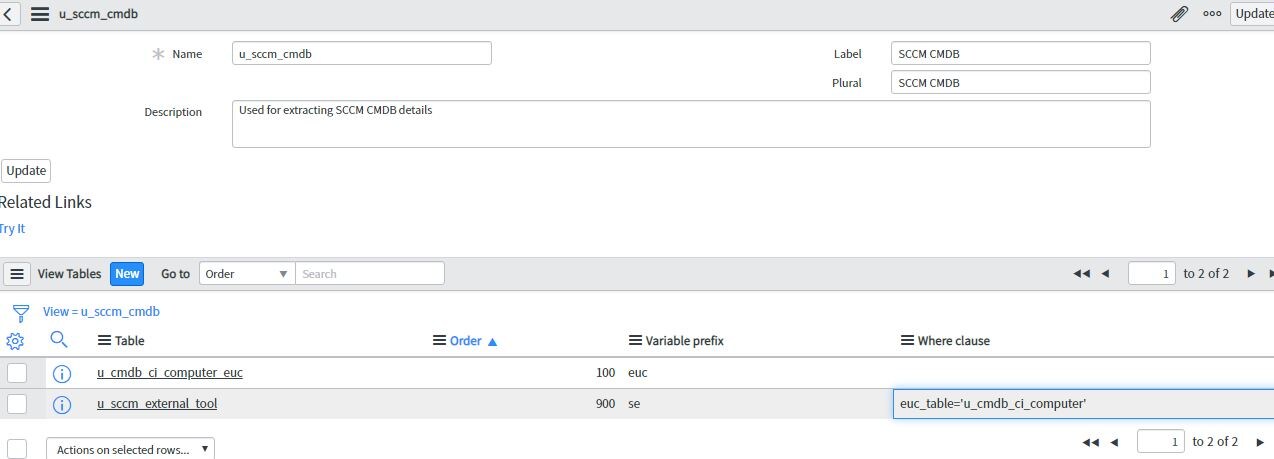
Task: Open the Where clause column menu icon
Action: click(908, 340)
